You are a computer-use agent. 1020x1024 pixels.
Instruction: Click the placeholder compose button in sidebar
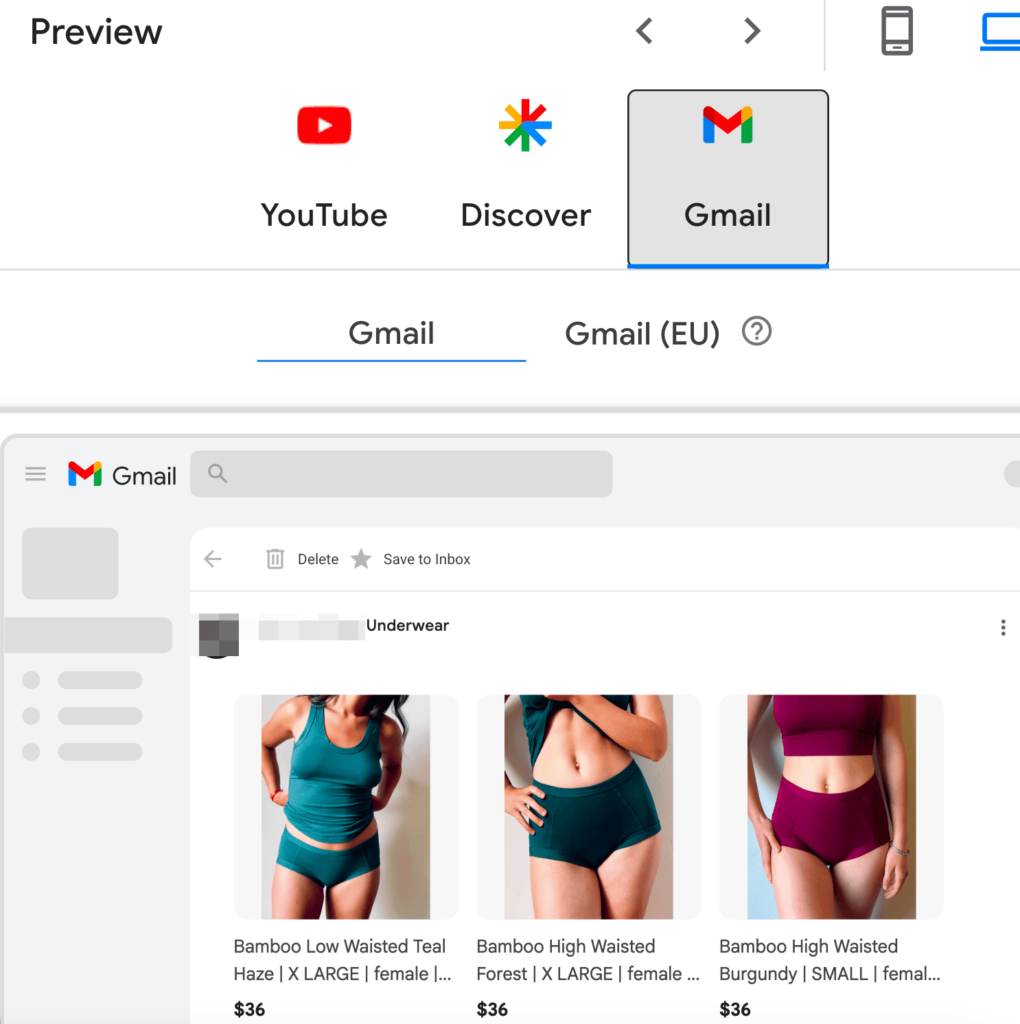(71, 564)
